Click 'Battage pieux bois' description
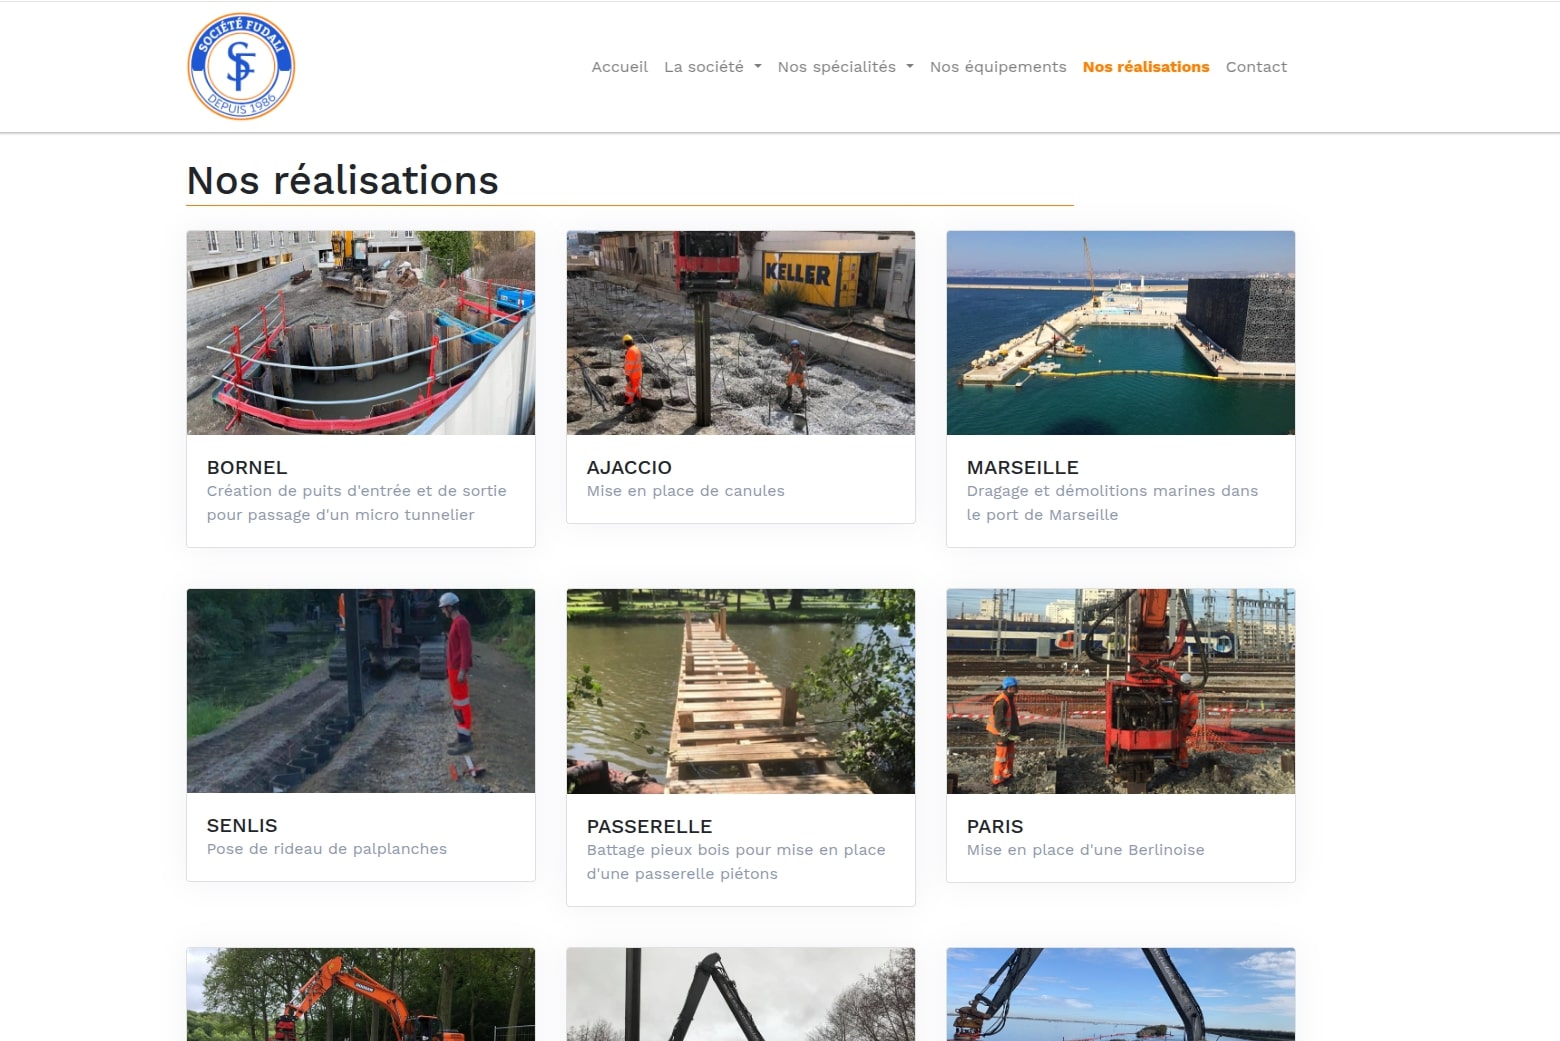Viewport: 1560px width, 1041px height. [736, 862]
